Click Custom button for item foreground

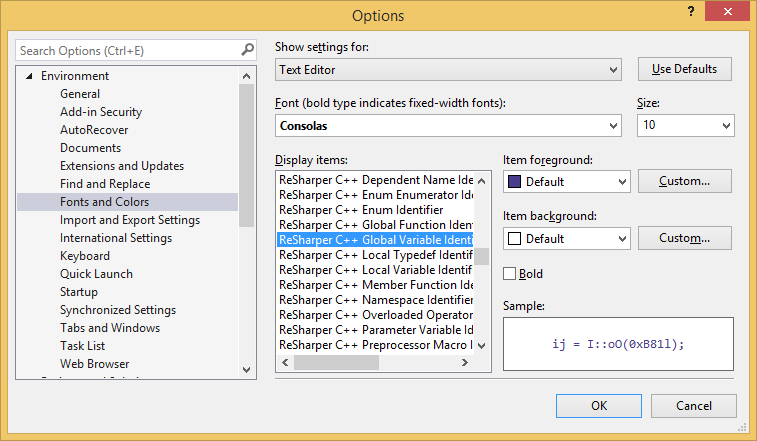(x=685, y=181)
